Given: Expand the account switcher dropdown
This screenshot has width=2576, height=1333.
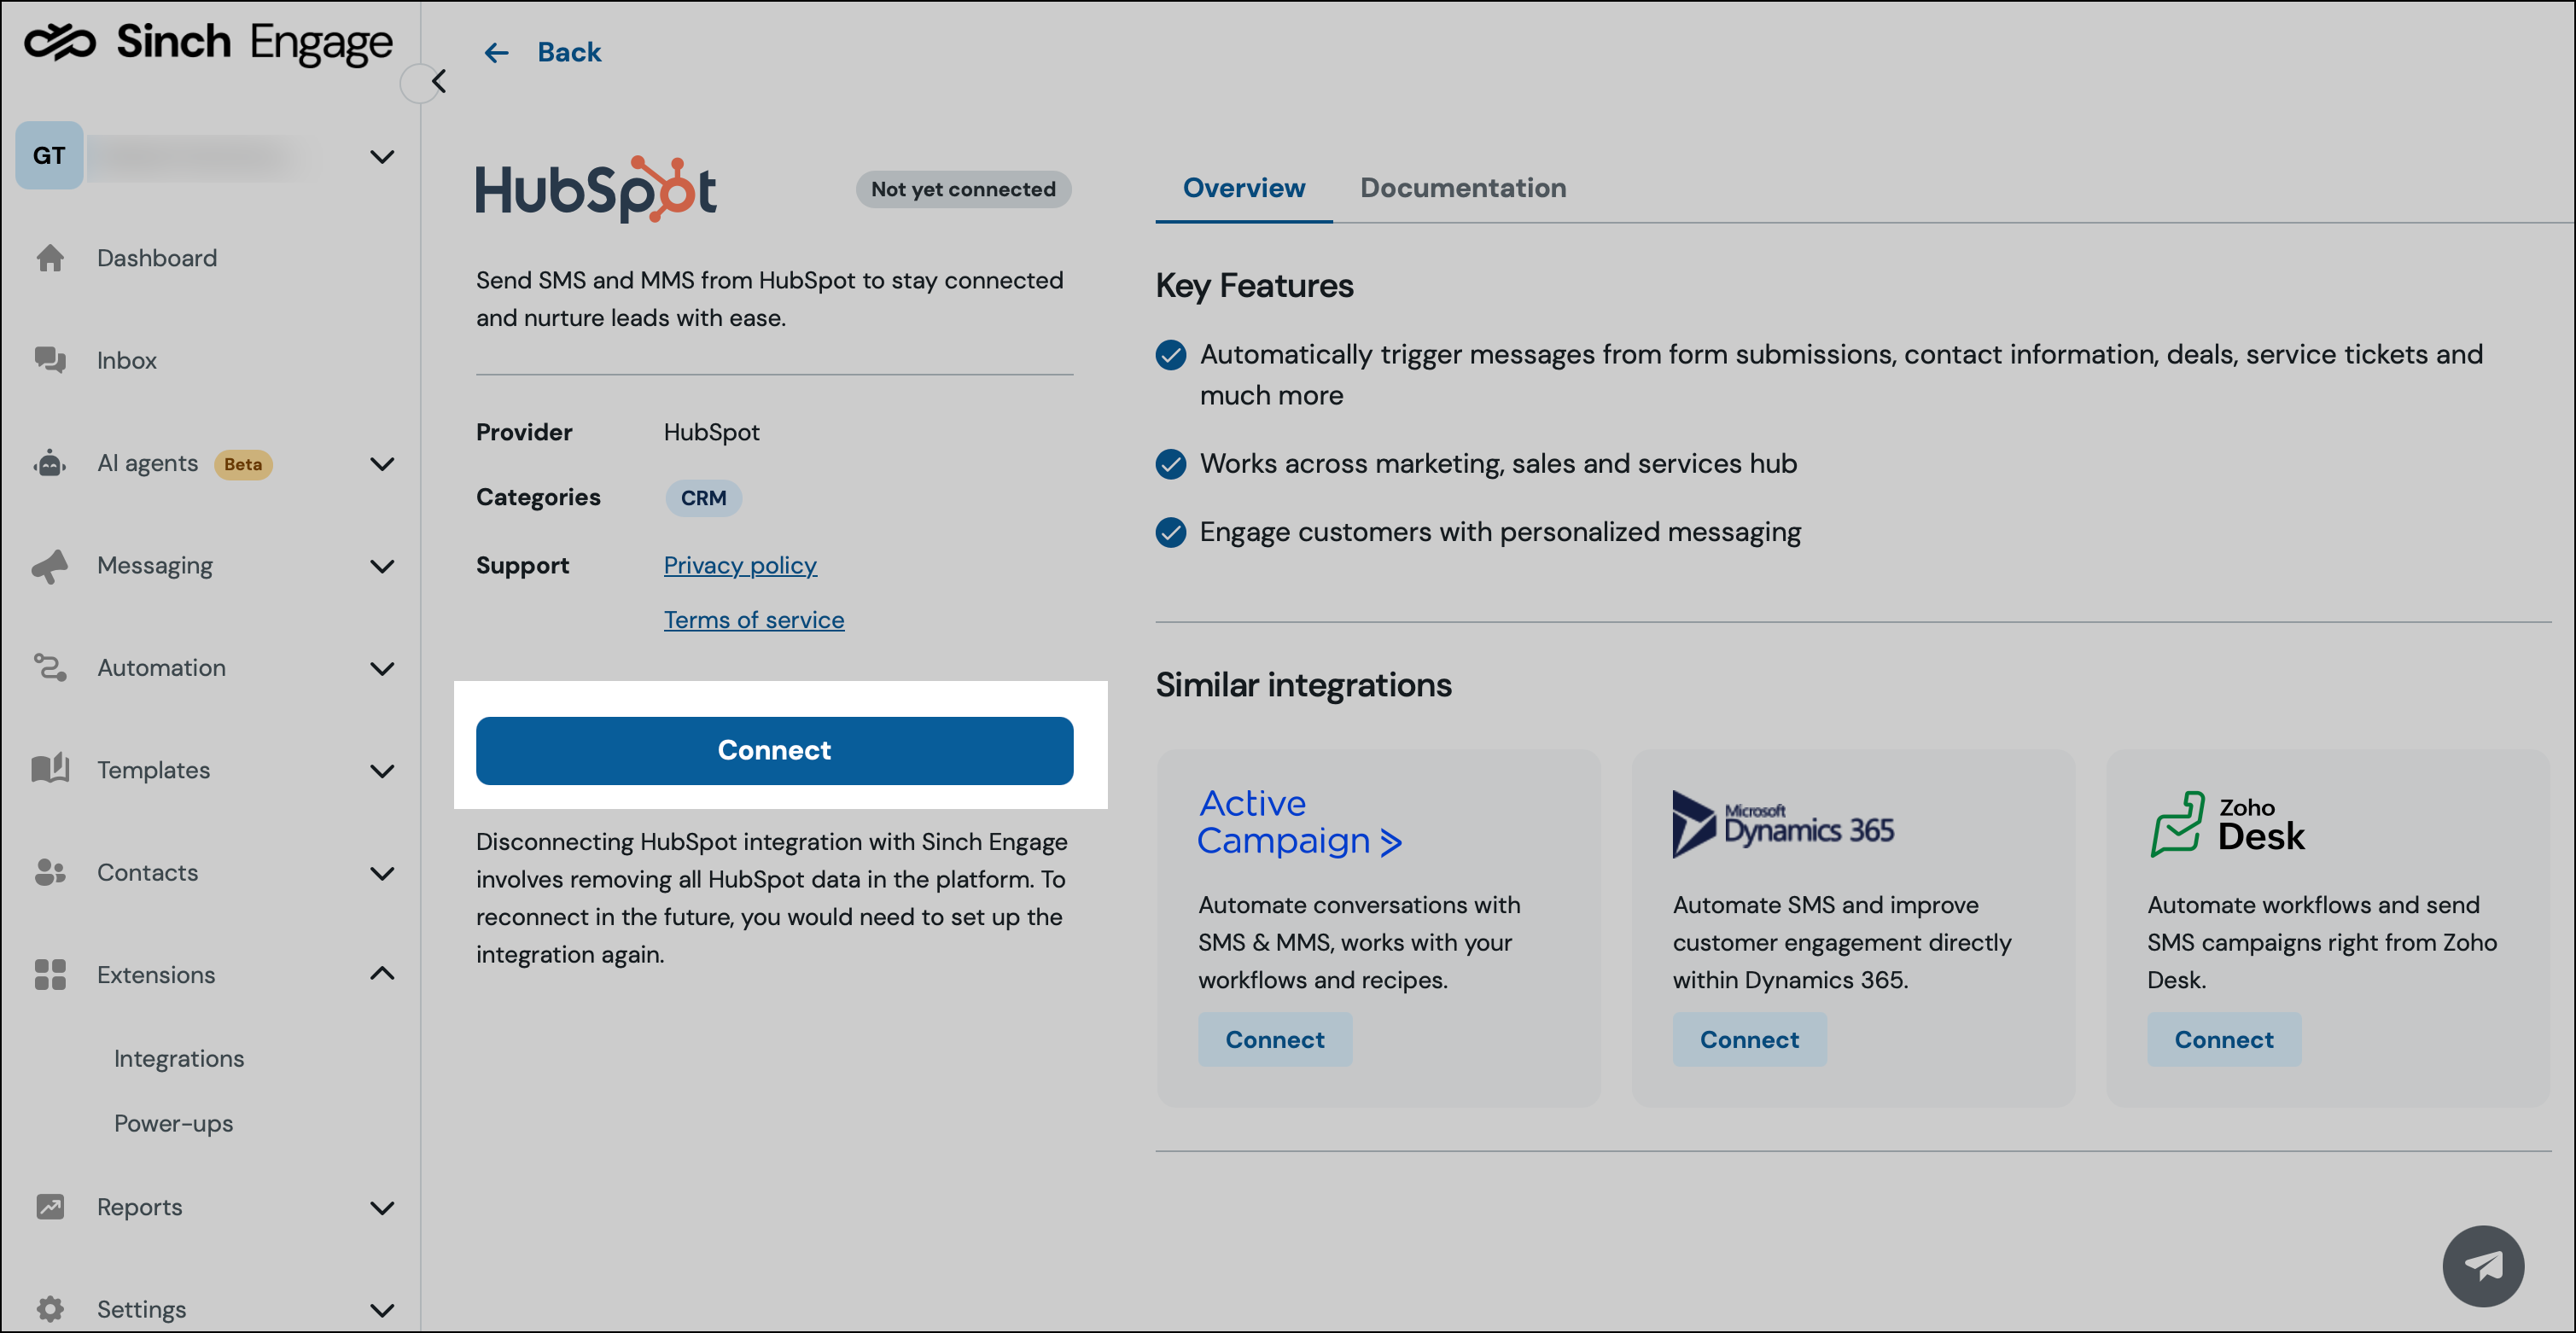Looking at the screenshot, I should tap(382, 156).
